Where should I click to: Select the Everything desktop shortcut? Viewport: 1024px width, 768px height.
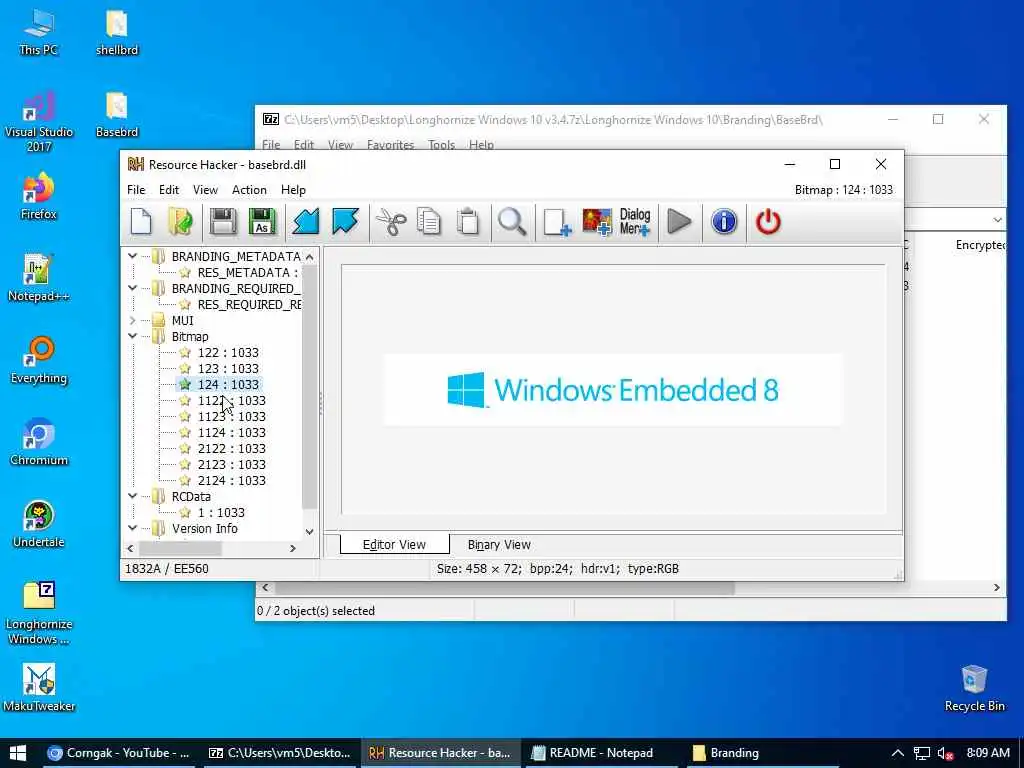coord(39,360)
